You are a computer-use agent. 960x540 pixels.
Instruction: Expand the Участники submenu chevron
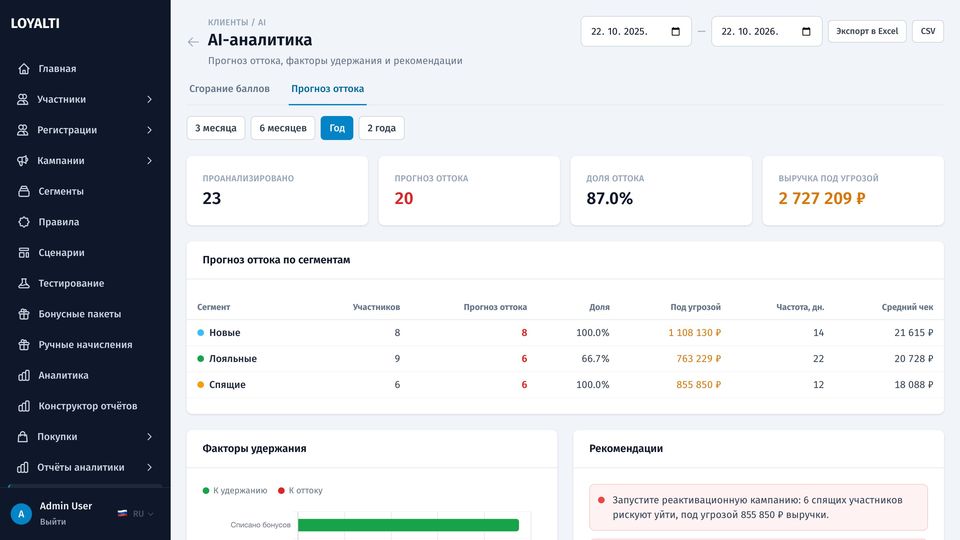(149, 99)
